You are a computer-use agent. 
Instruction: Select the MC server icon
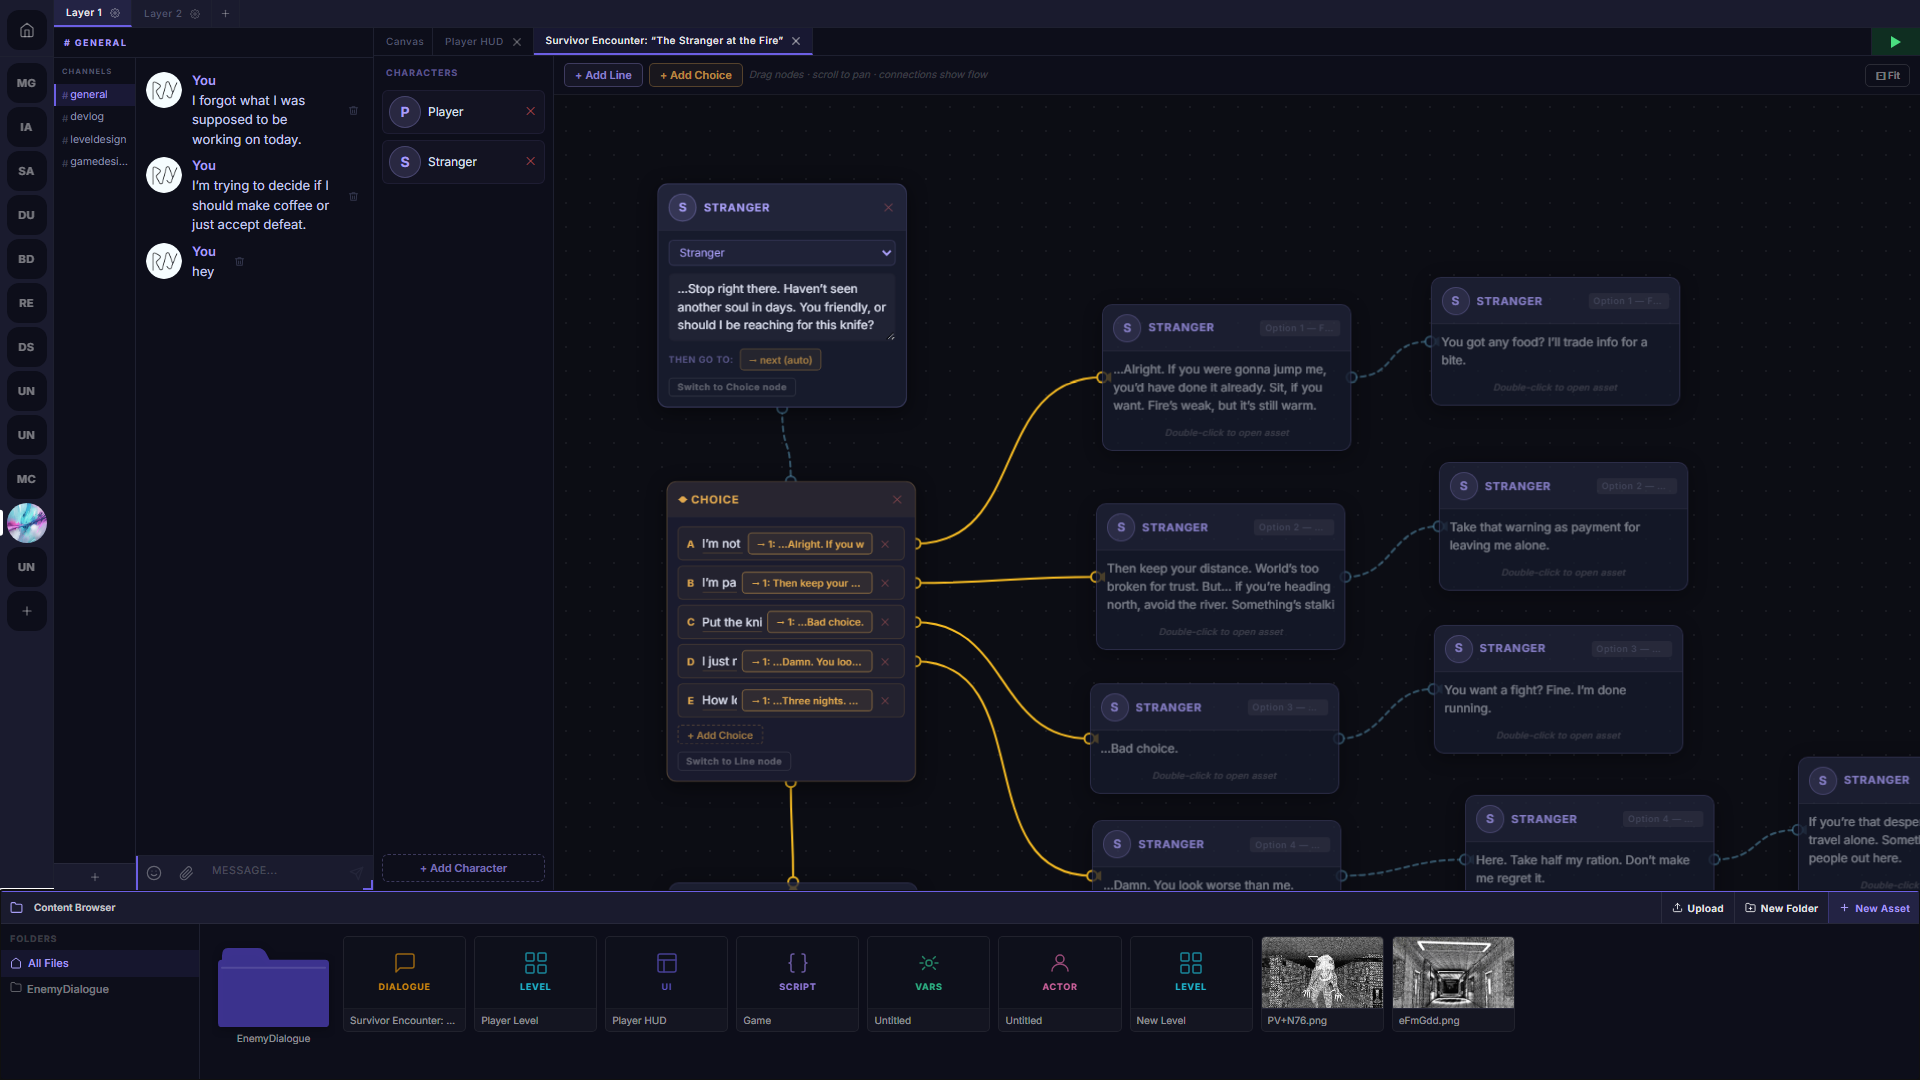coord(27,479)
